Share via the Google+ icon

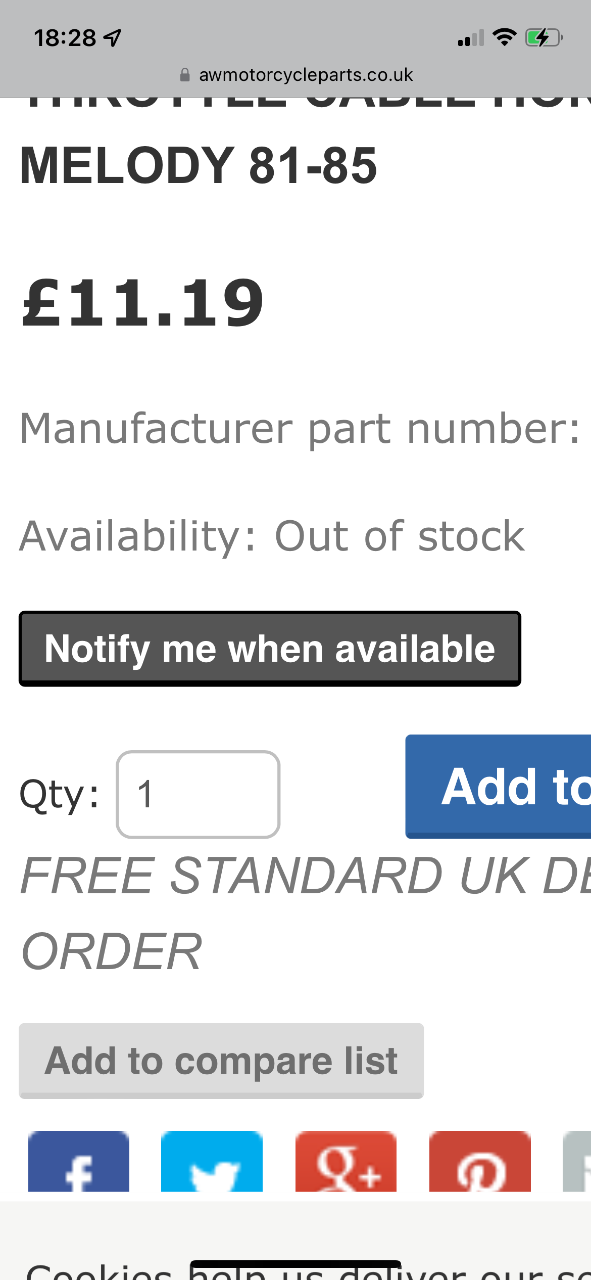pyautogui.click(x=346, y=1162)
